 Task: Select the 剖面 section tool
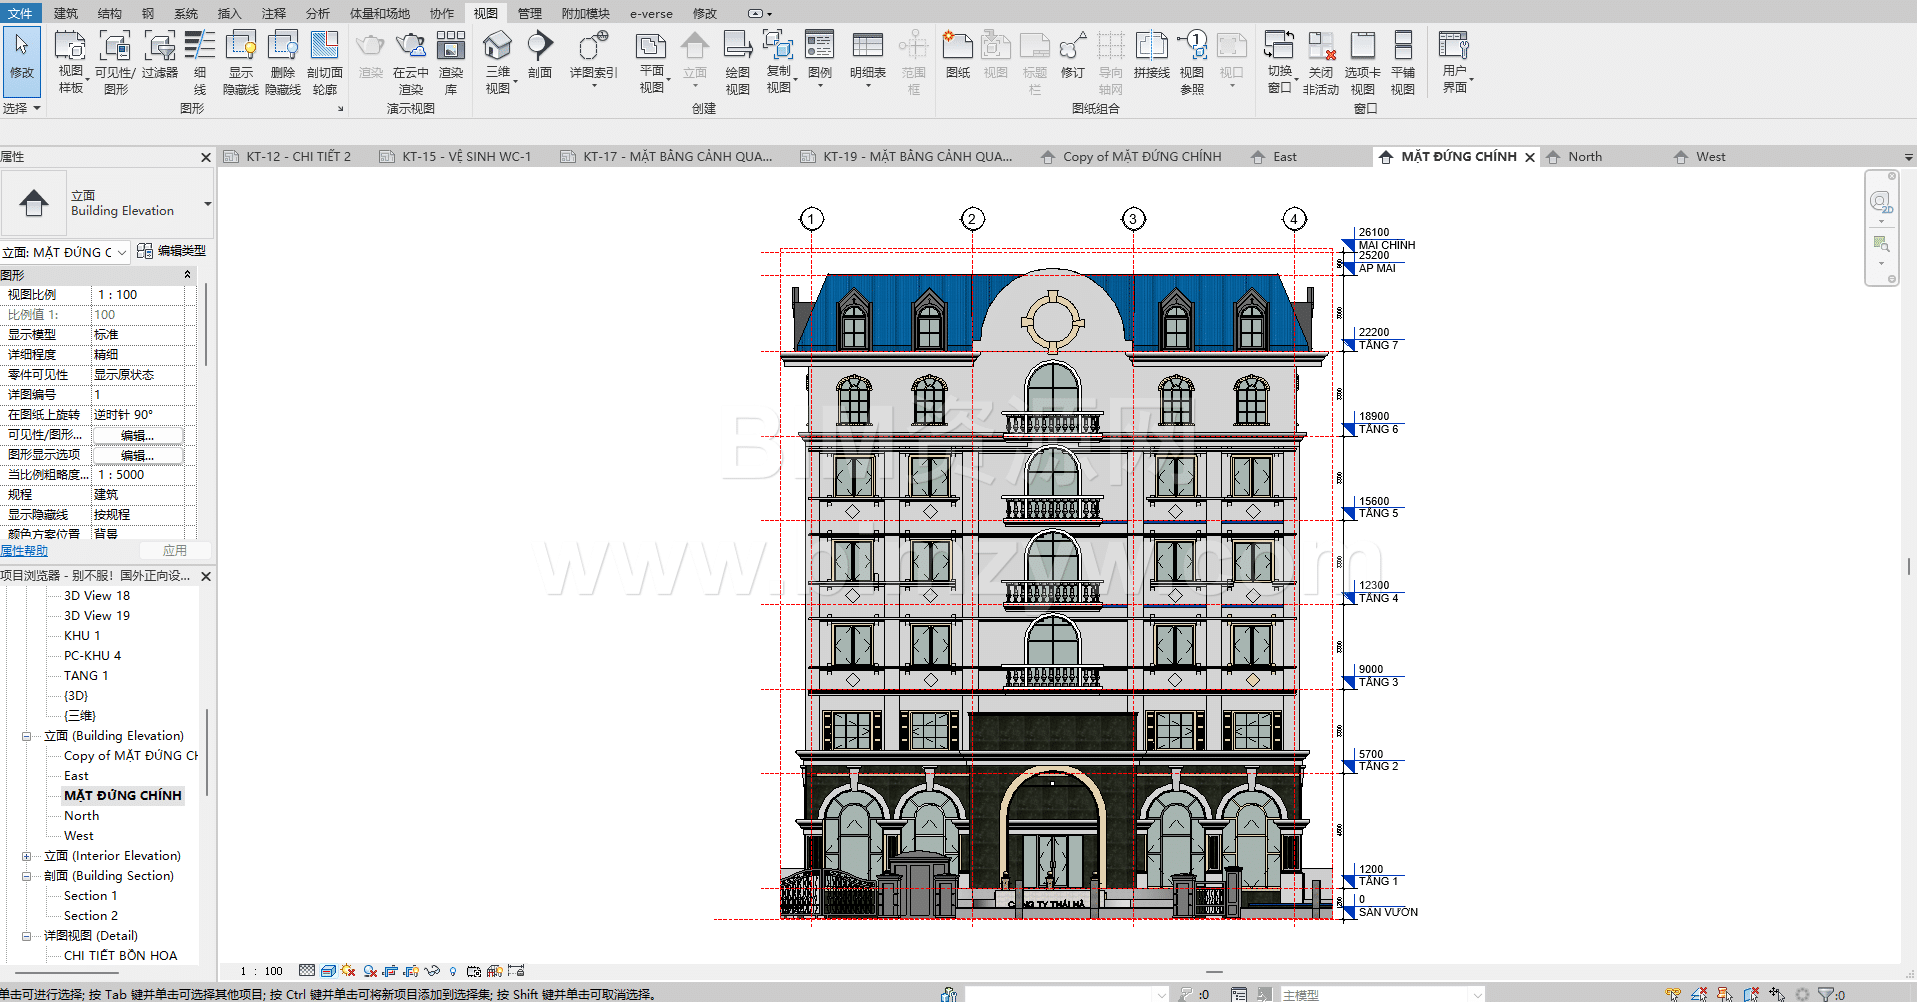540,55
